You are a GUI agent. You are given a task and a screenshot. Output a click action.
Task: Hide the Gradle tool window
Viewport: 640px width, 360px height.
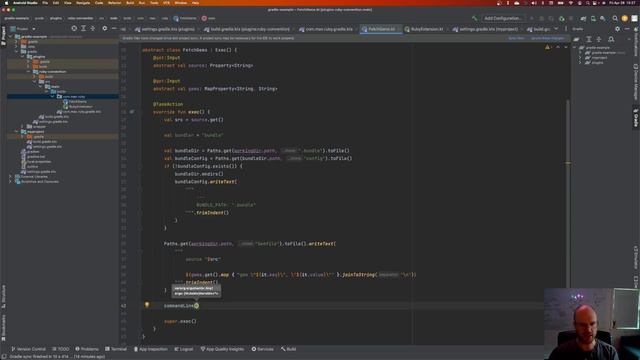click(627, 29)
